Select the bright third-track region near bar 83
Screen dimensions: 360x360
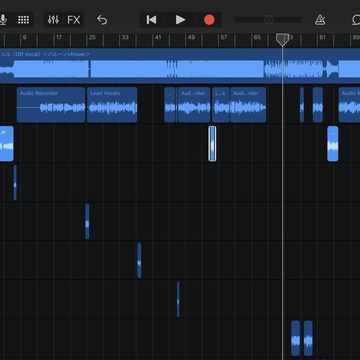click(333, 144)
